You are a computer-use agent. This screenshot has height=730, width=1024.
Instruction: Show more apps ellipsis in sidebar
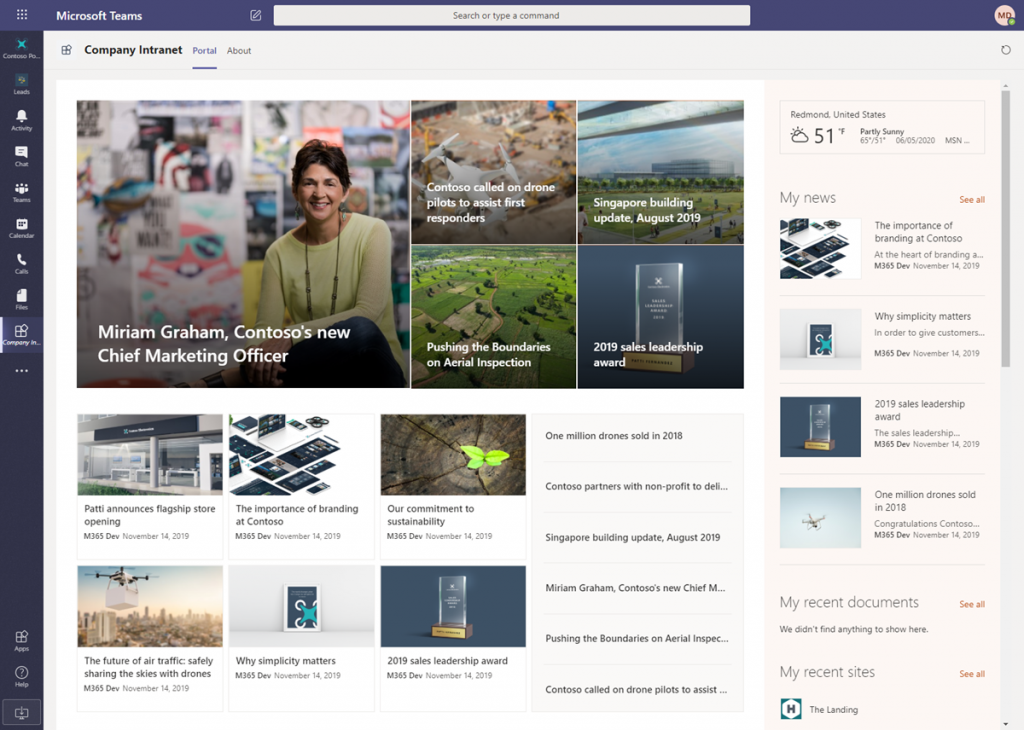tap(22, 370)
